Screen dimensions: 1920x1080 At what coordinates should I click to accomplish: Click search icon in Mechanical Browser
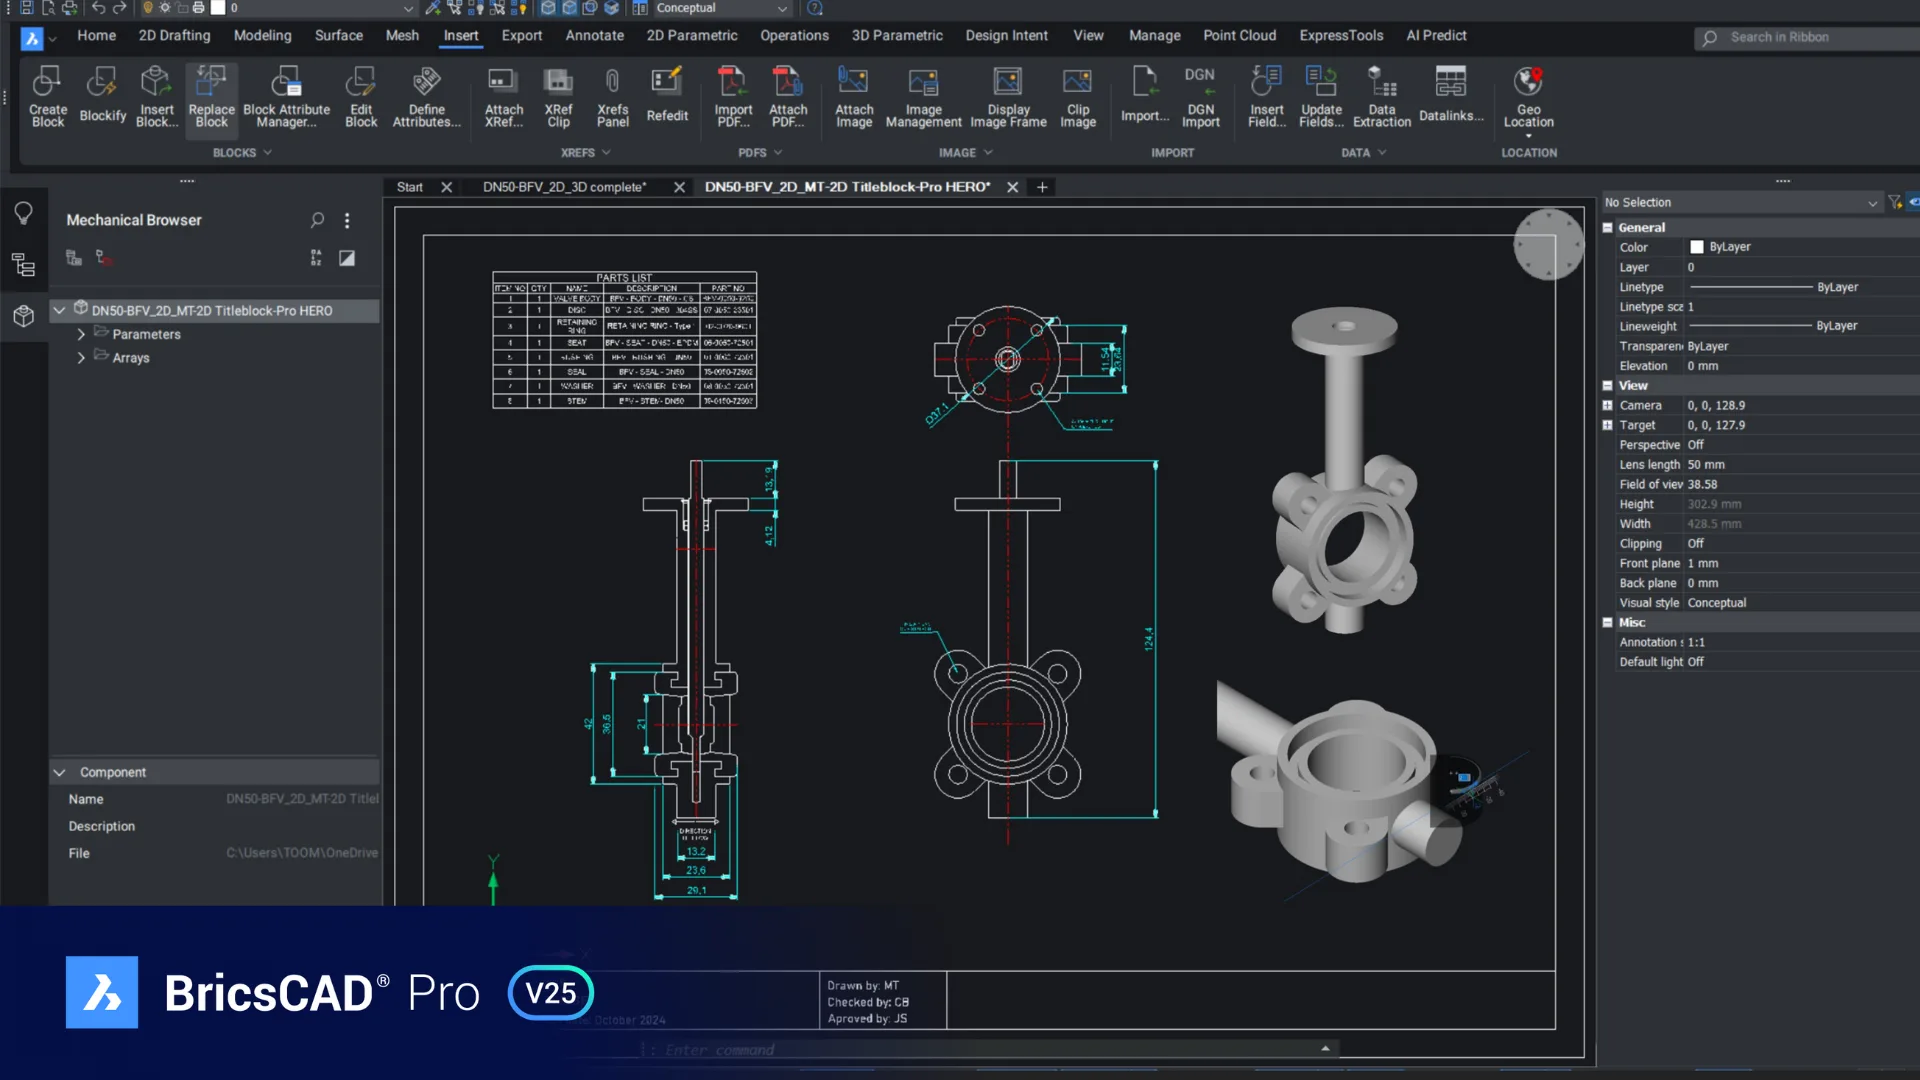[x=317, y=220]
